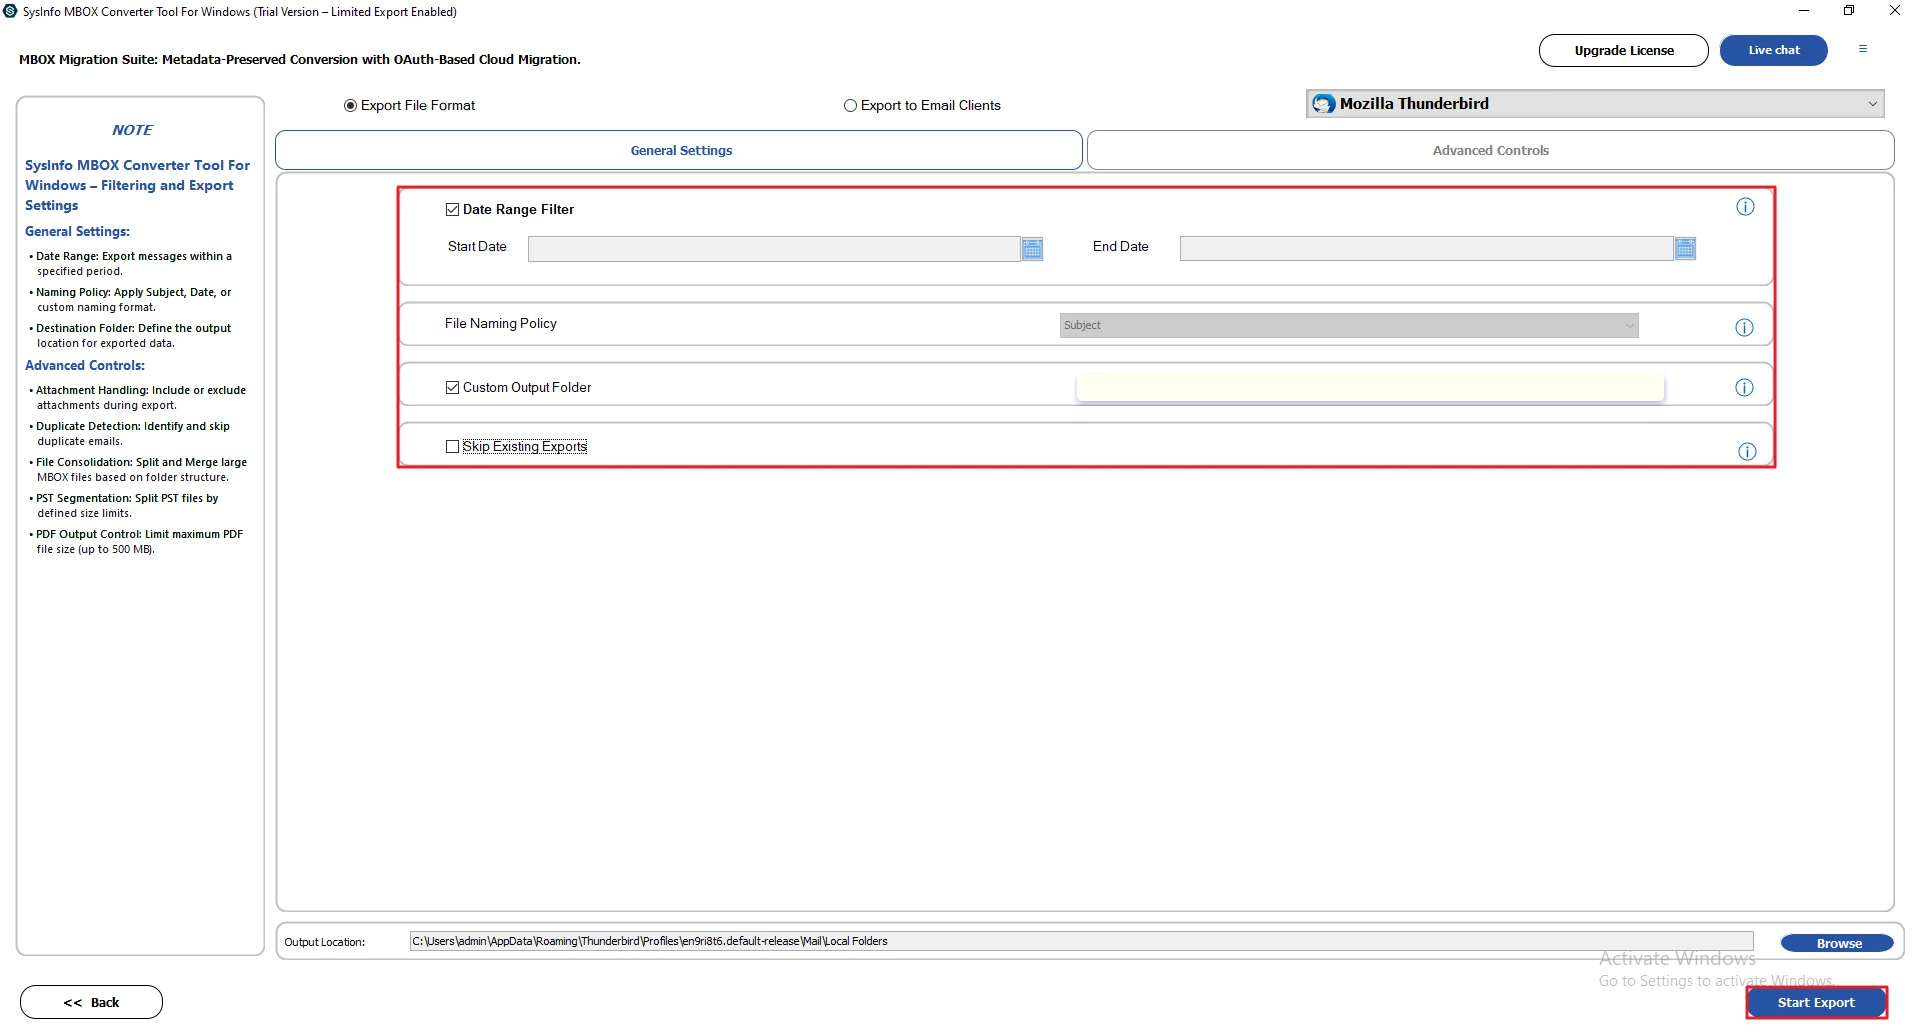
Task: Browse for a different output location
Action: 1837,942
